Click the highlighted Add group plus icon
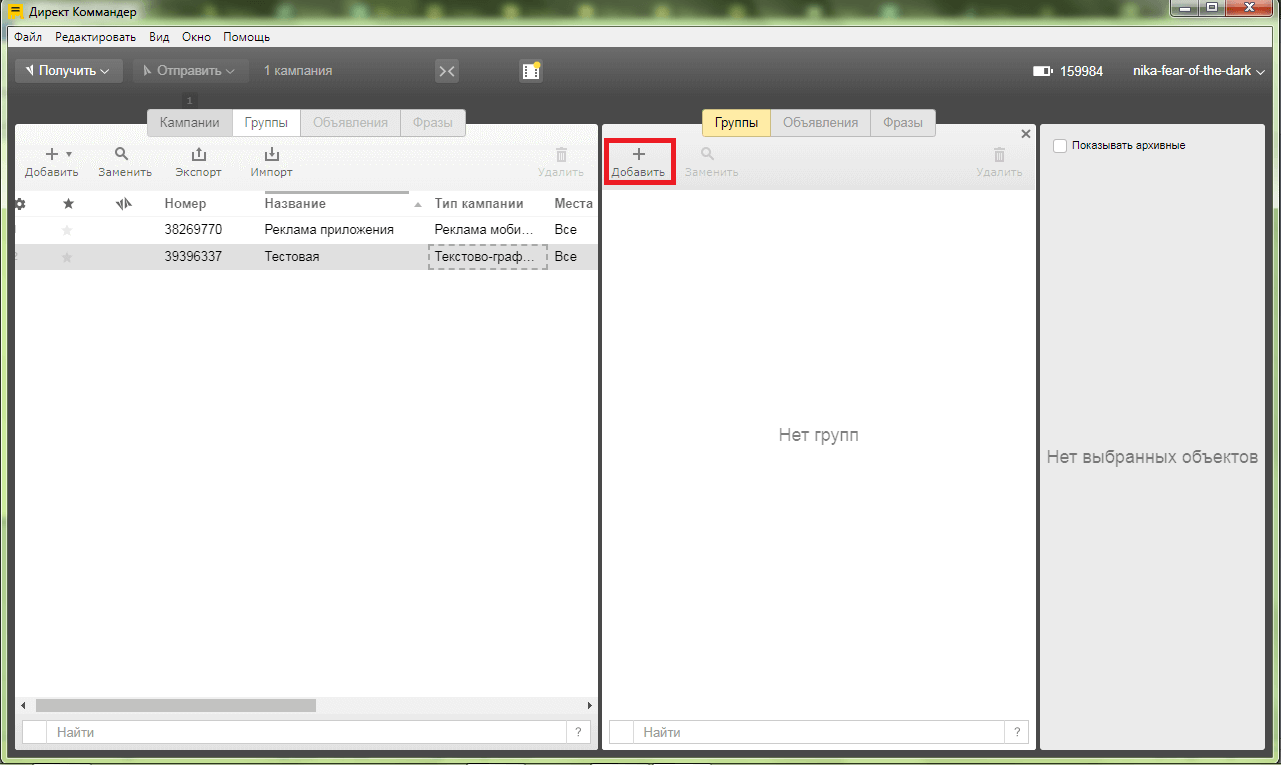Screen dimensions: 1281x765 click(x=639, y=155)
